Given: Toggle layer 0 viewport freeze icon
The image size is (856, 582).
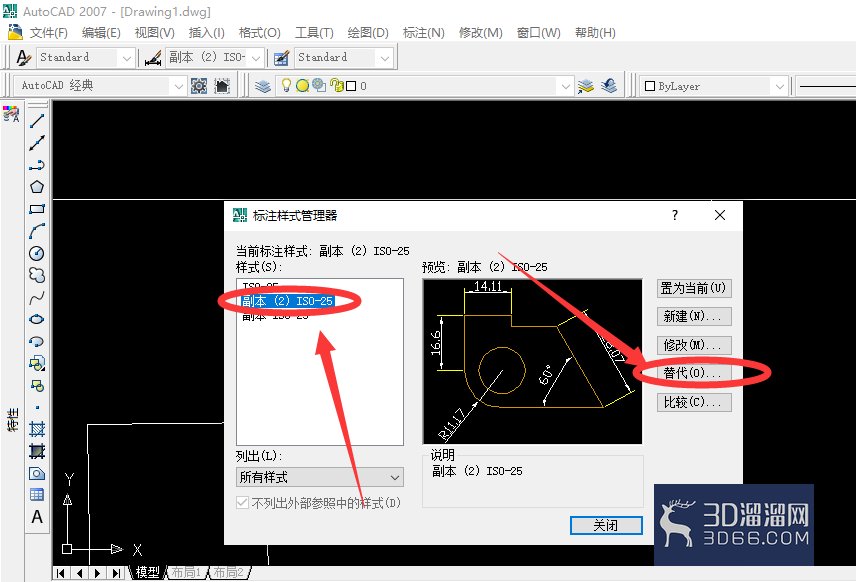Looking at the screenshot, I should 319,86.
